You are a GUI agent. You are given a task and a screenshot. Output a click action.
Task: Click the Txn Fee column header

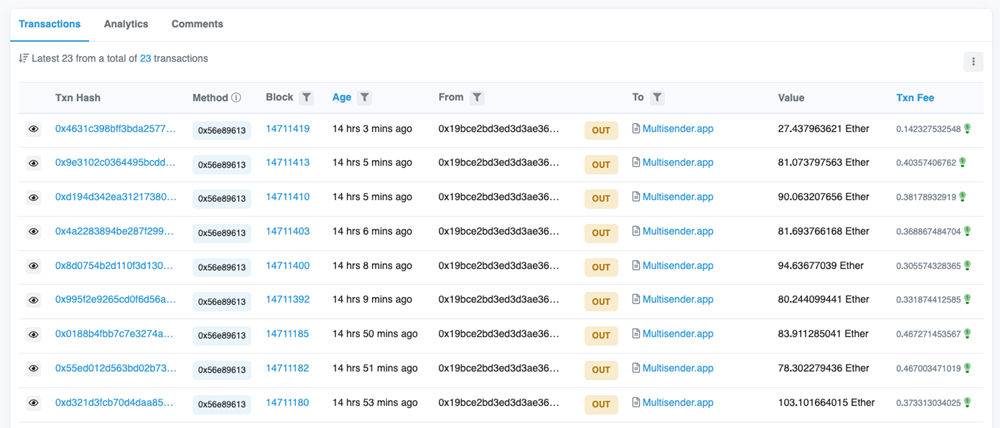click(915, 98)
